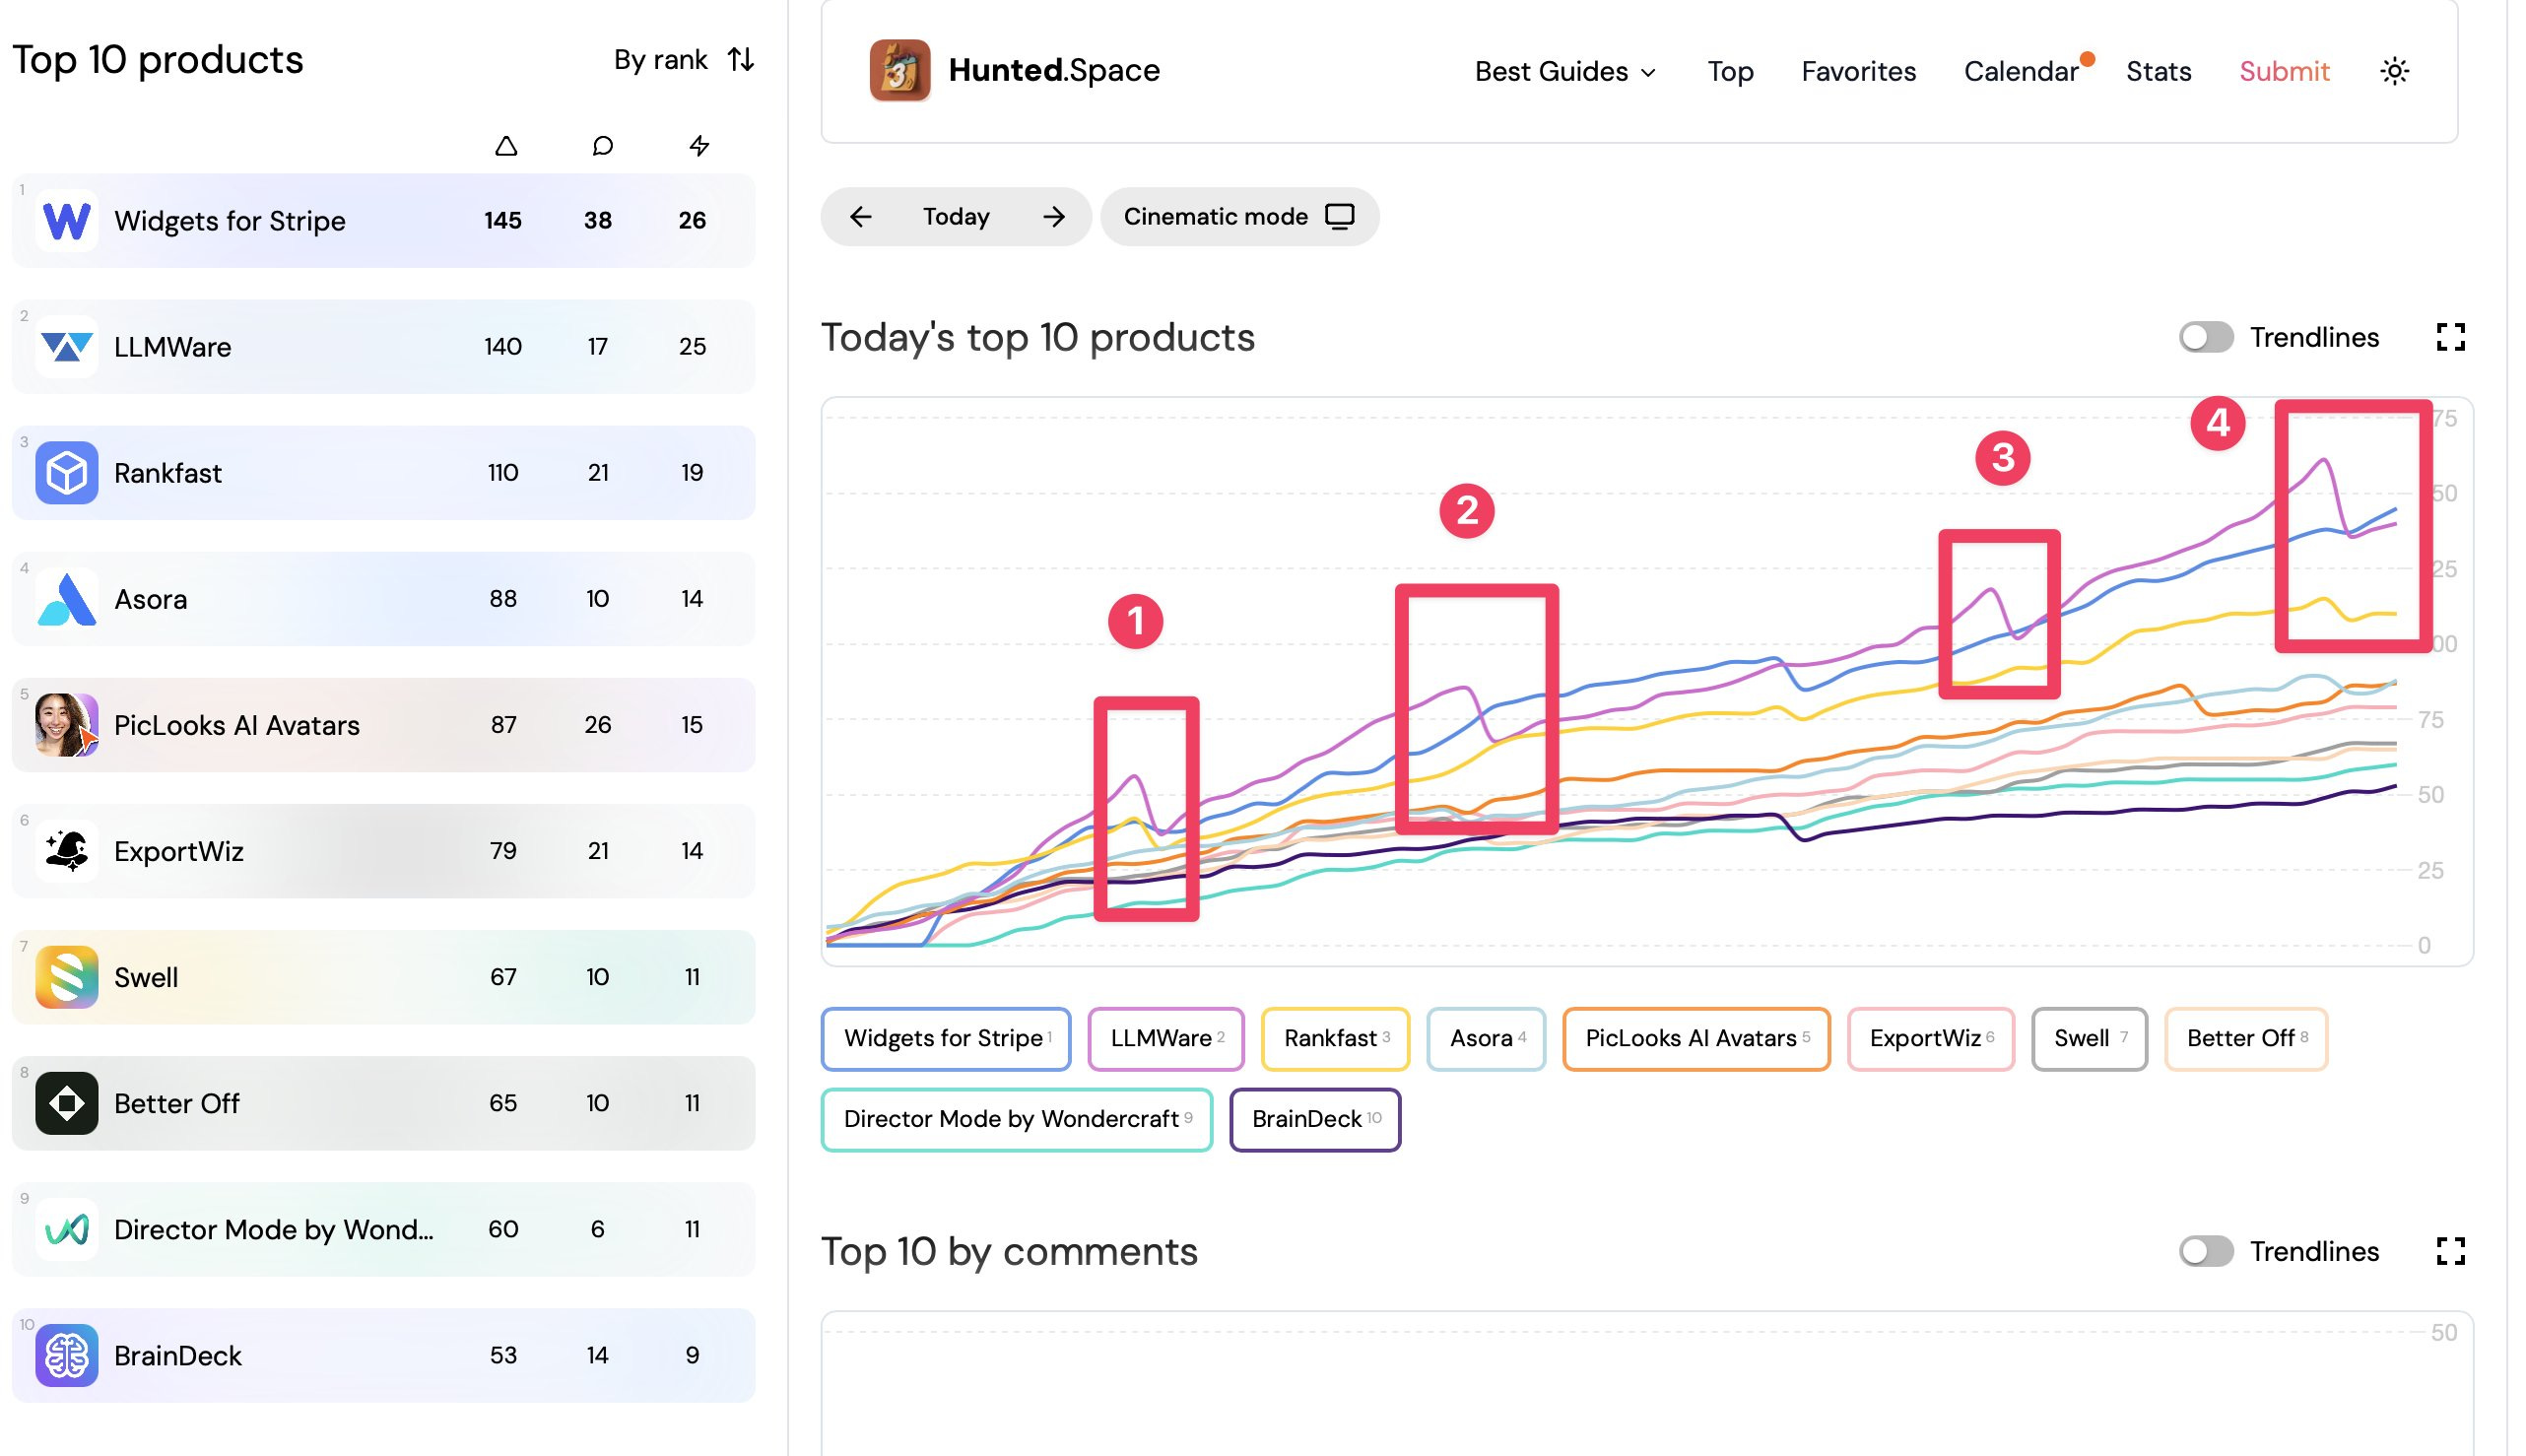Toggle Better Off chart series legend
The width and height of the screenshot is (2526, 1456).
click(x=2247, y=1038)
